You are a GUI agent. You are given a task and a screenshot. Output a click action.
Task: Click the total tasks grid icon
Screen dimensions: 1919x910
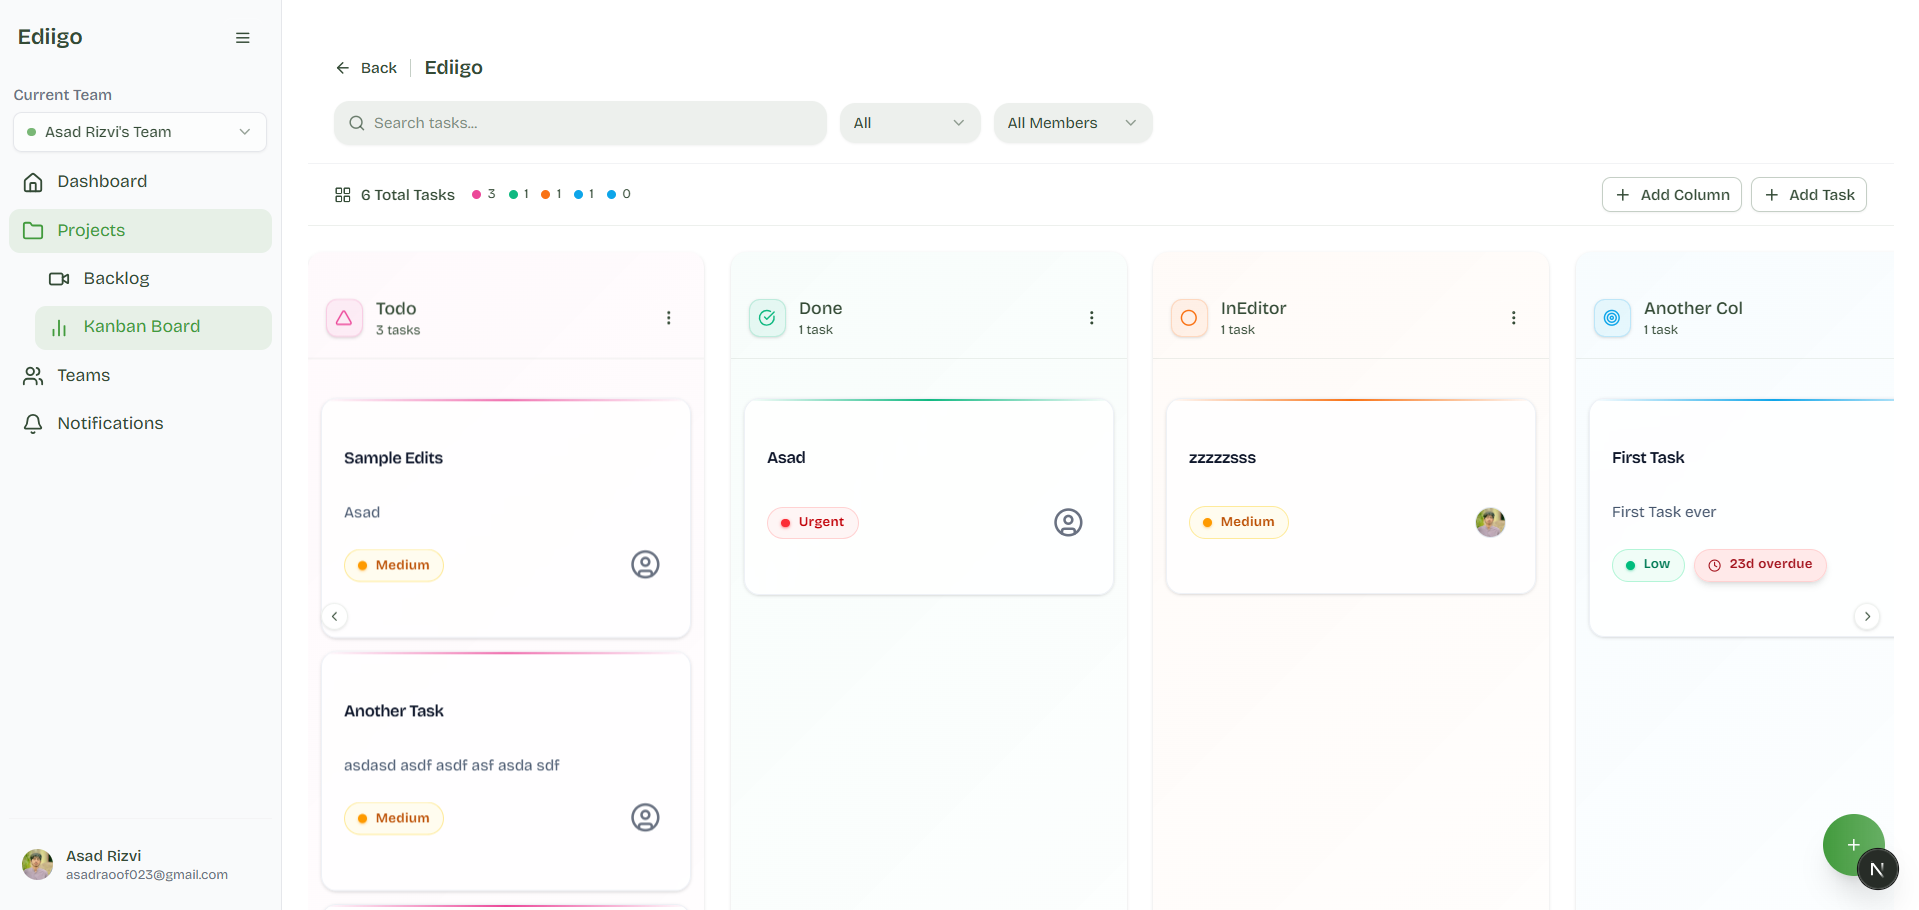(342, 195)
